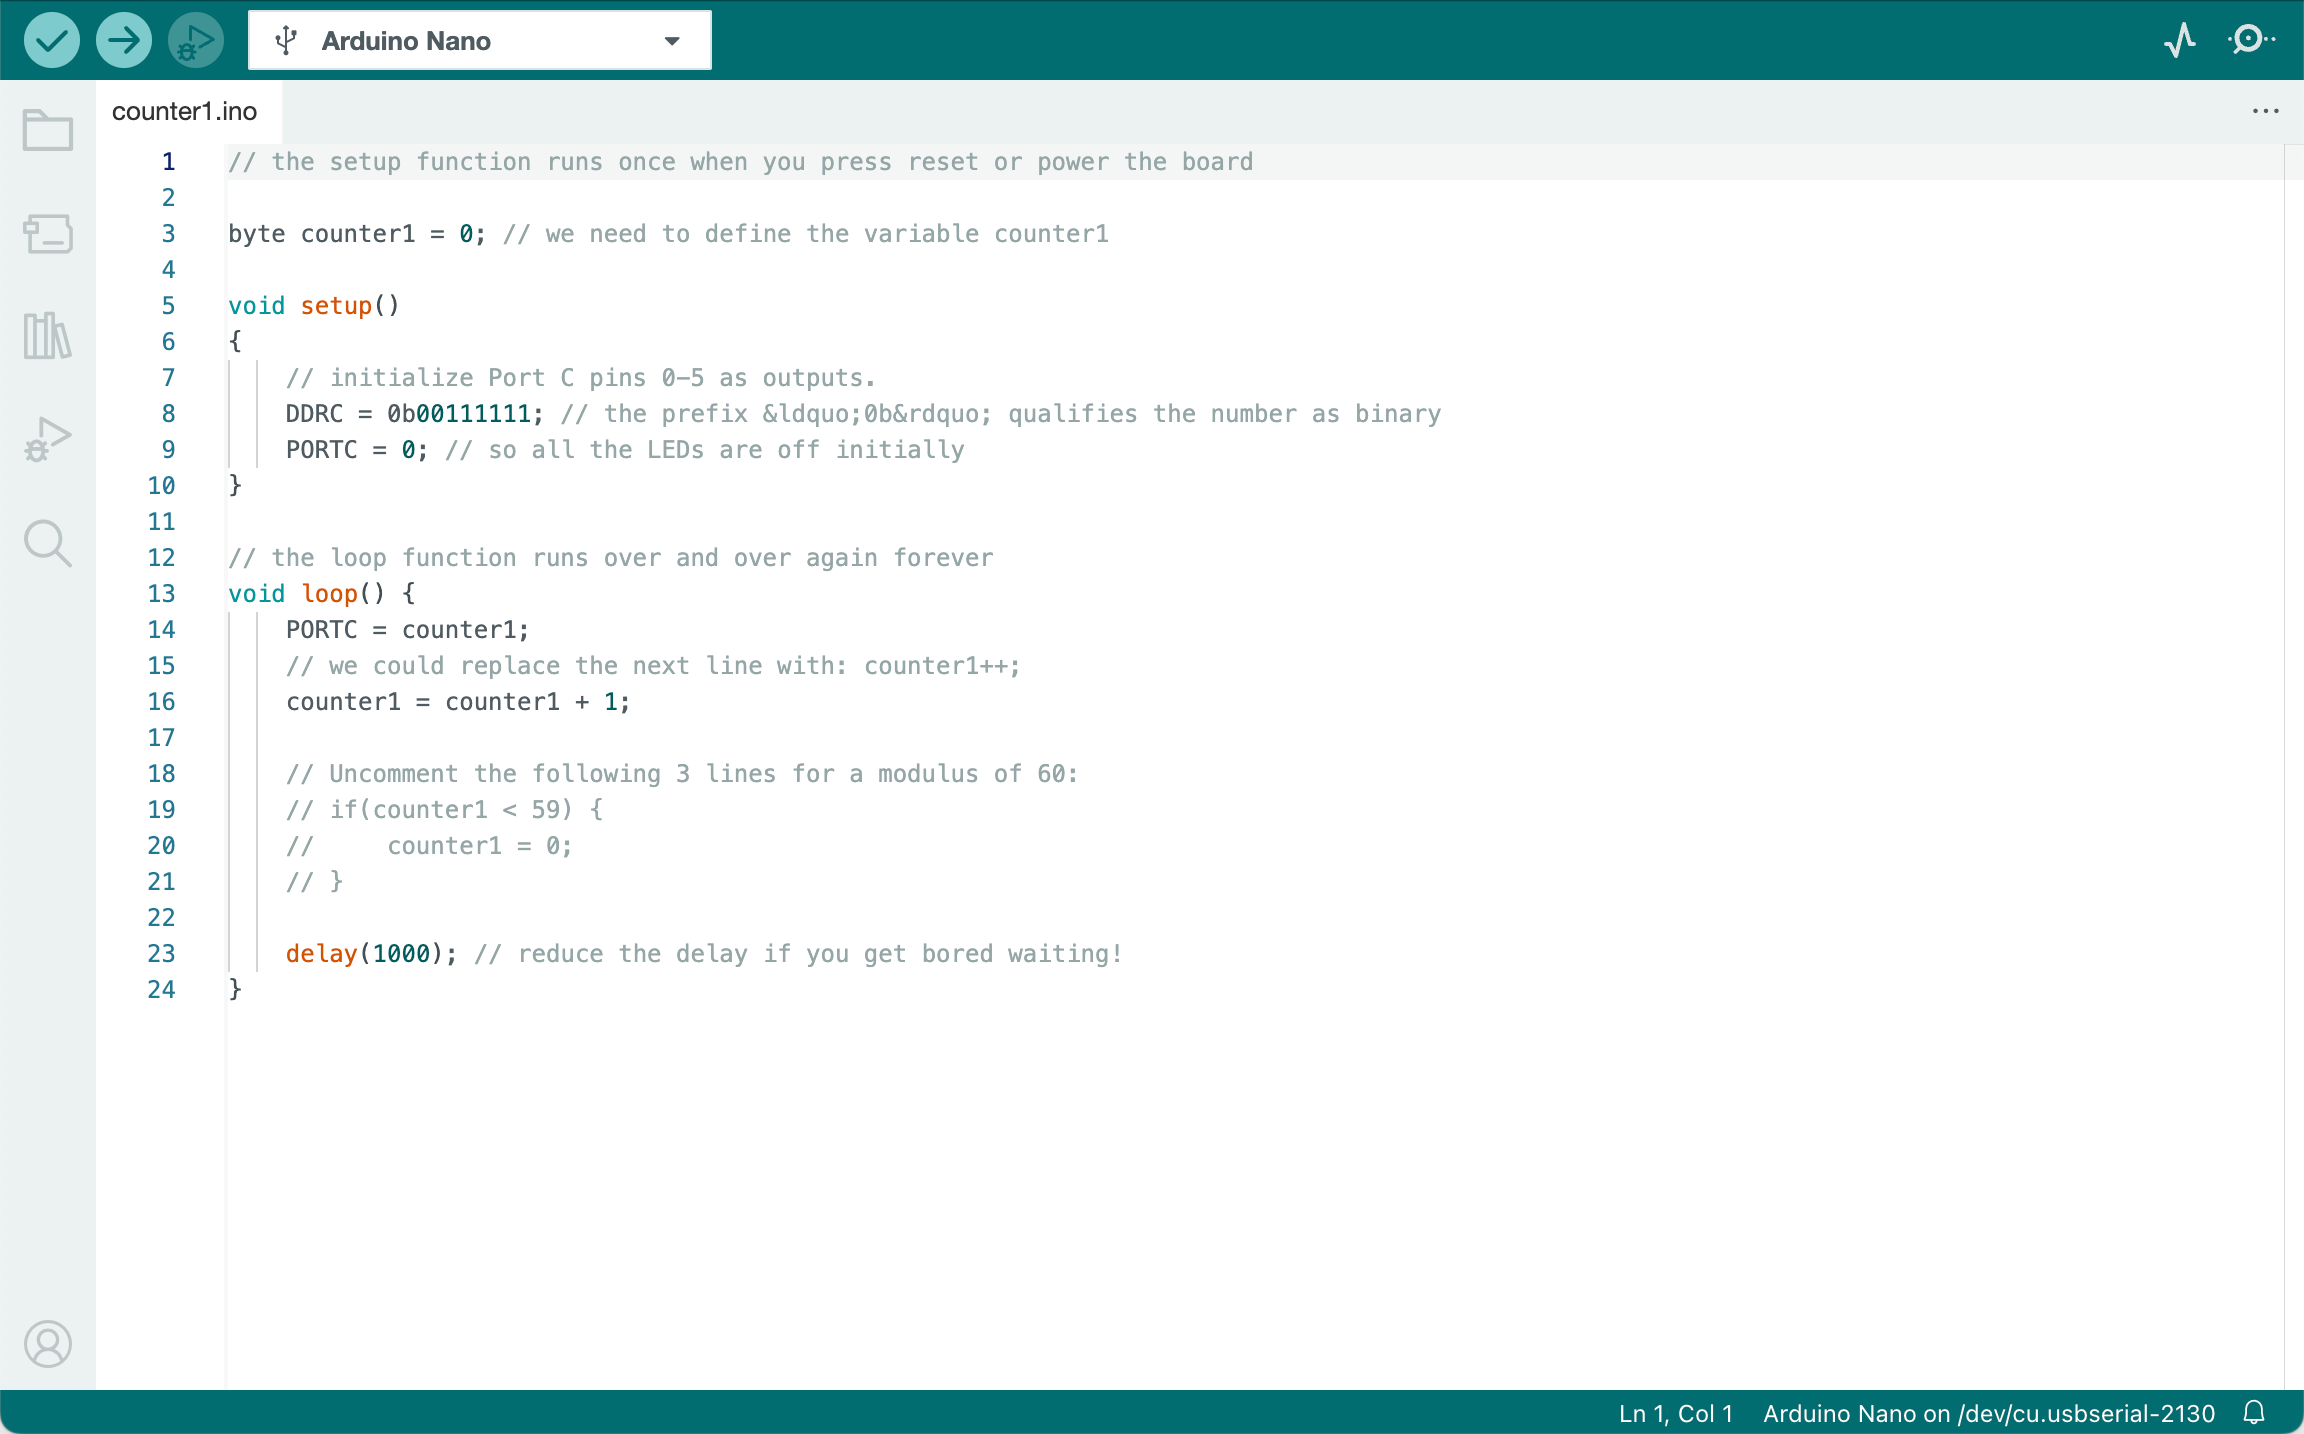Viewport: 2304px width, 1434px height.
Task: Click the 'setup' function name
Action: [336, 306]
